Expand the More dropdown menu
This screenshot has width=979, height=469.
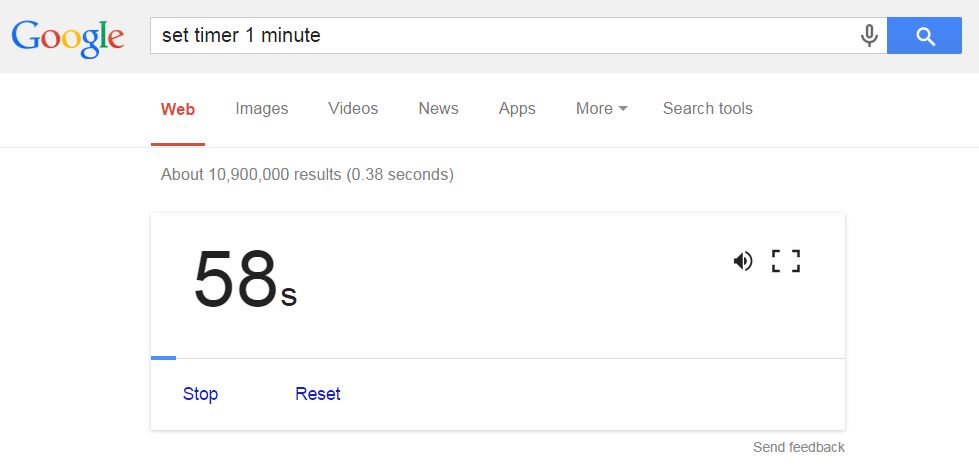(601, 109)
